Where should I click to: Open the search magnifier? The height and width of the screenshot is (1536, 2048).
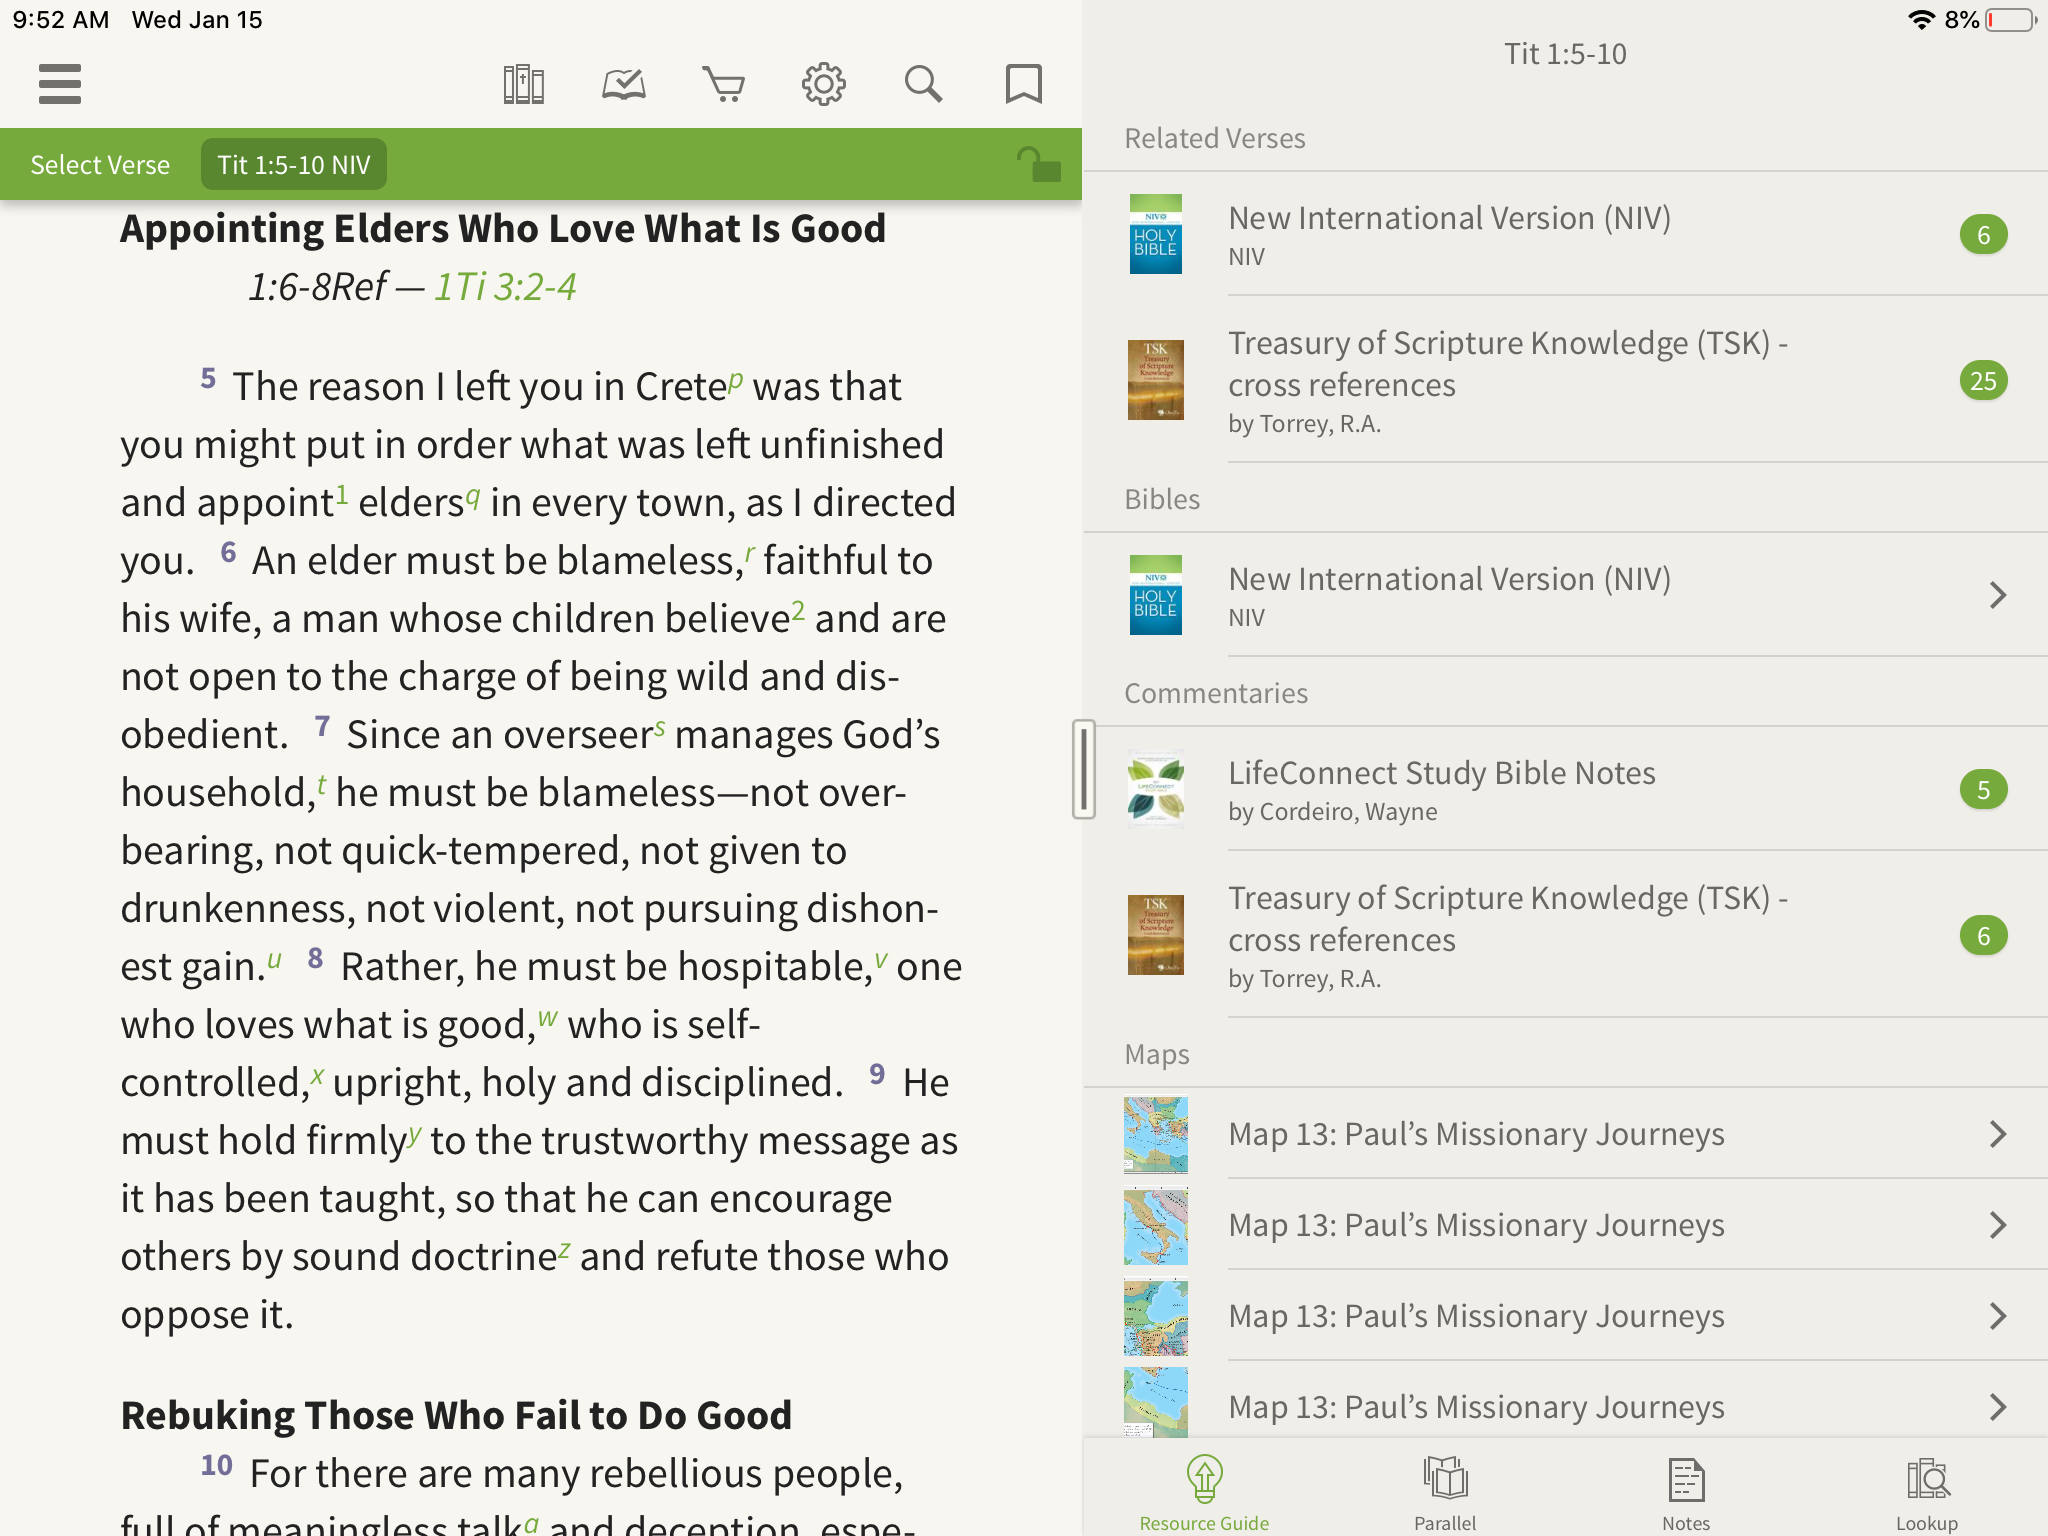pyautogui.click(x=923, y=84)
